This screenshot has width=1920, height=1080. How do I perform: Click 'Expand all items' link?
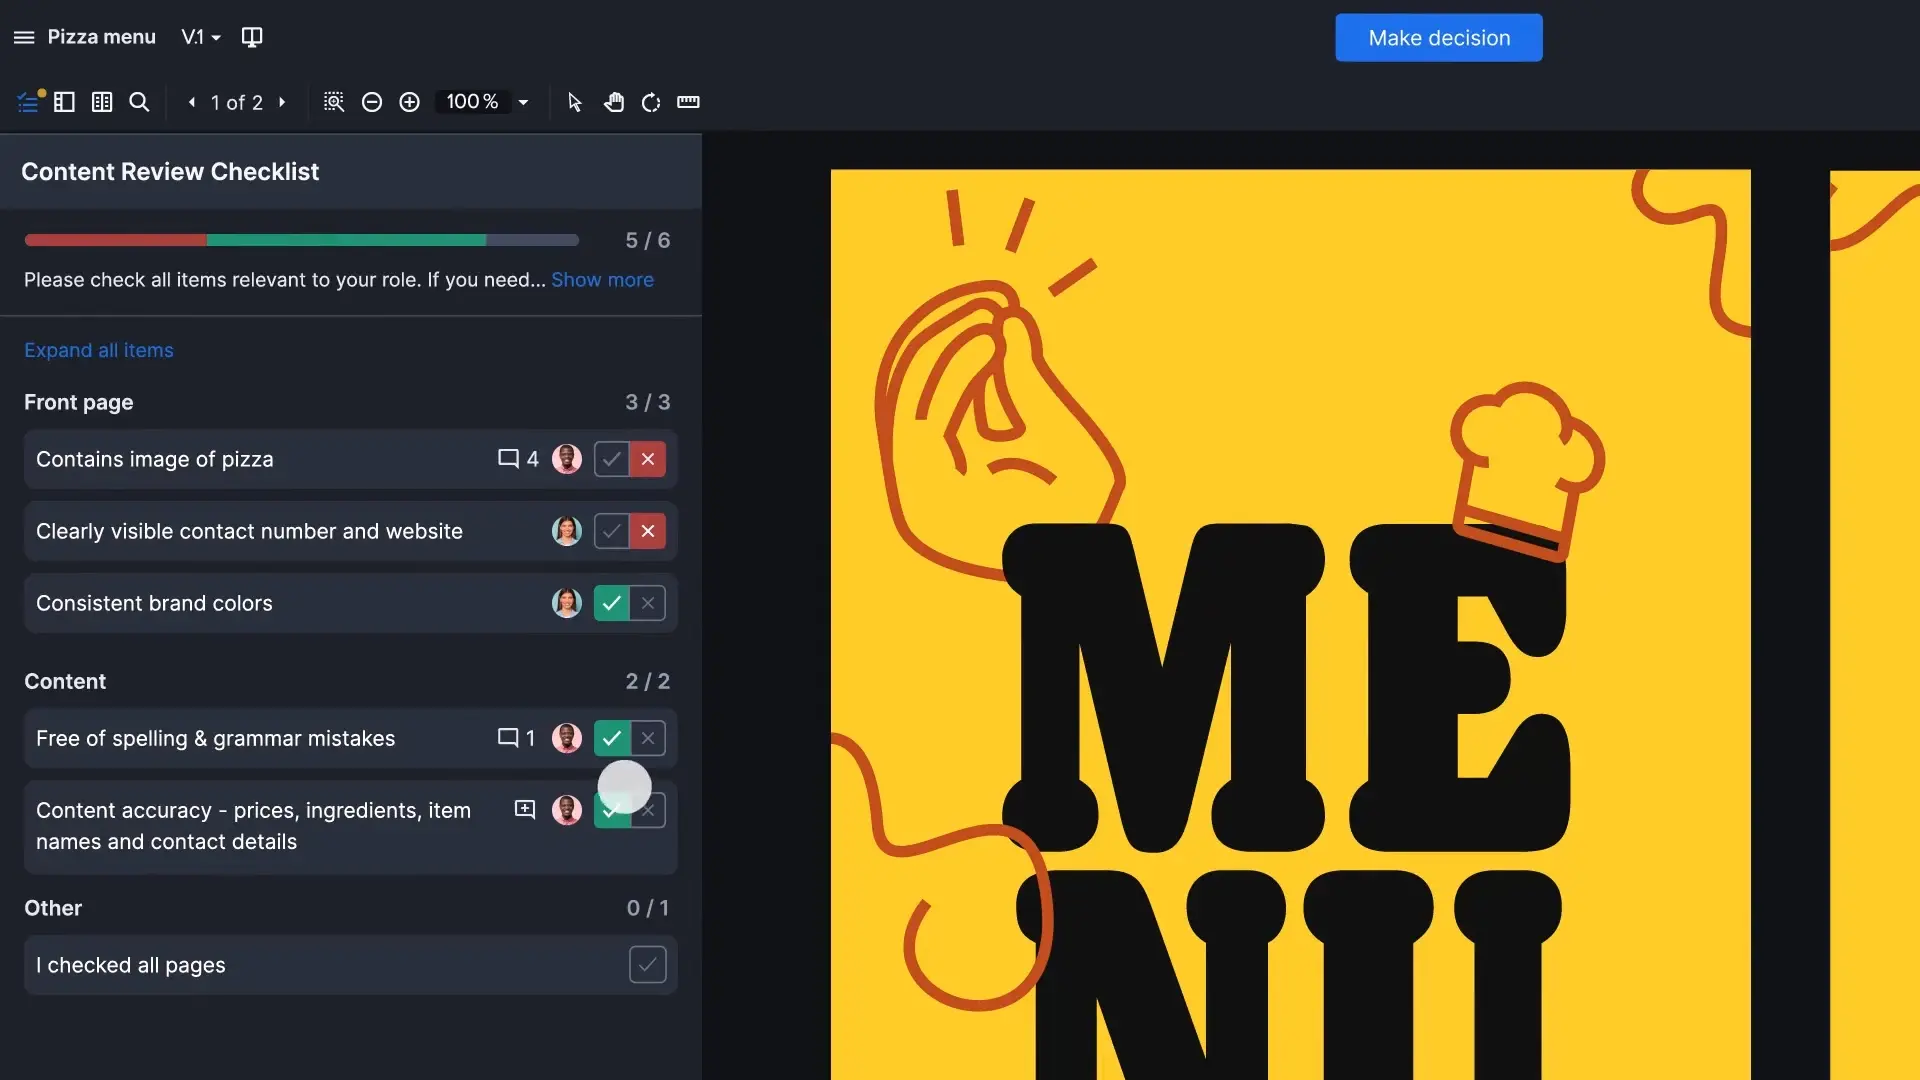point(99,350)
